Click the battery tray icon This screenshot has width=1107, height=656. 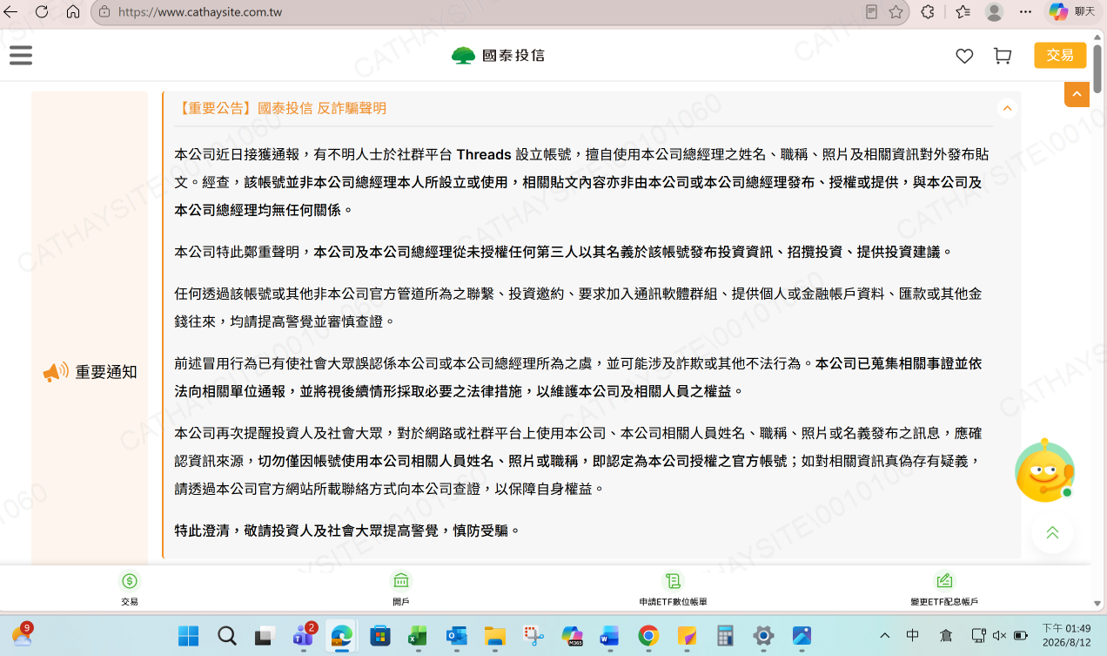point(1021,636)
